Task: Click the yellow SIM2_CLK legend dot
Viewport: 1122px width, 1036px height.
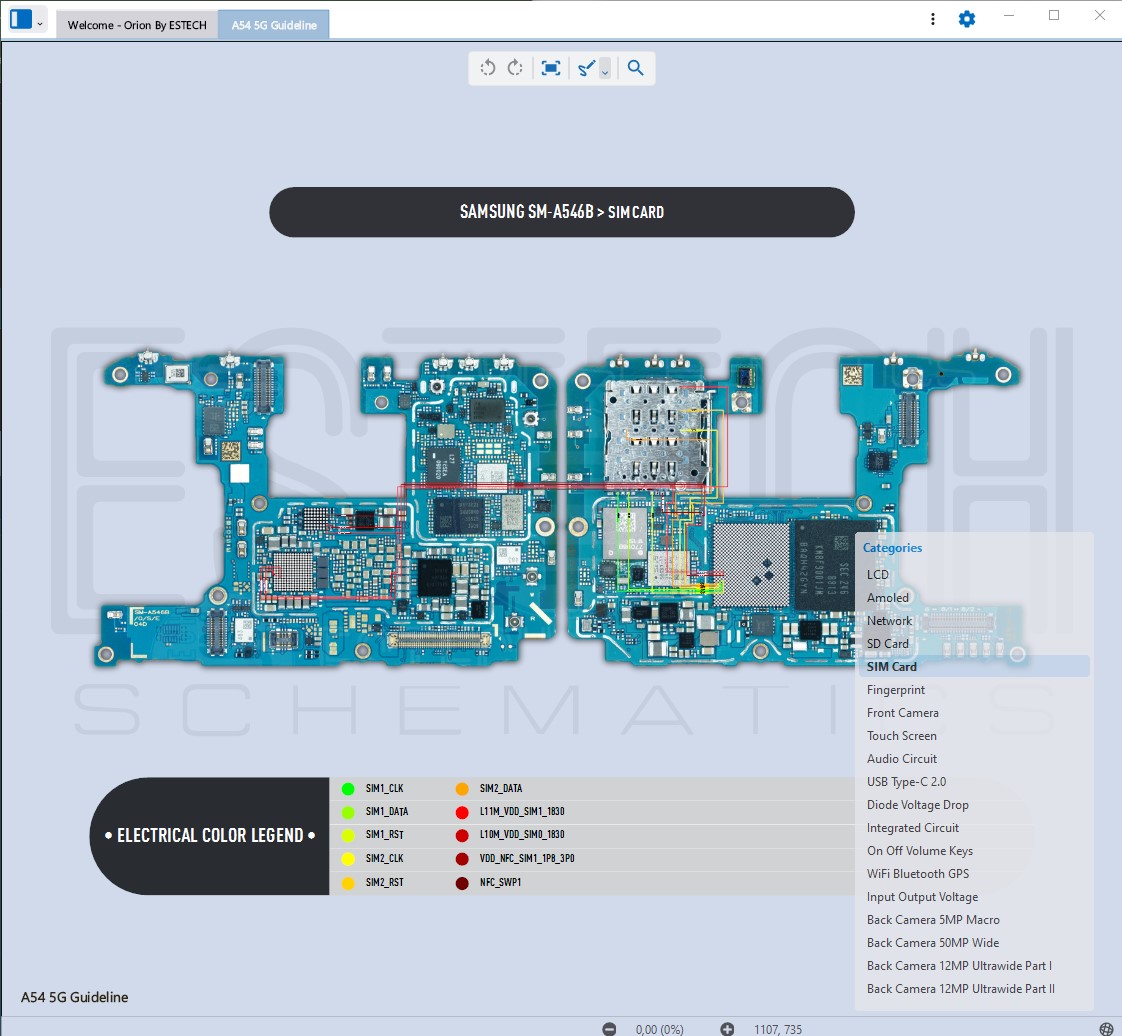Action: [x=348, y=859]
